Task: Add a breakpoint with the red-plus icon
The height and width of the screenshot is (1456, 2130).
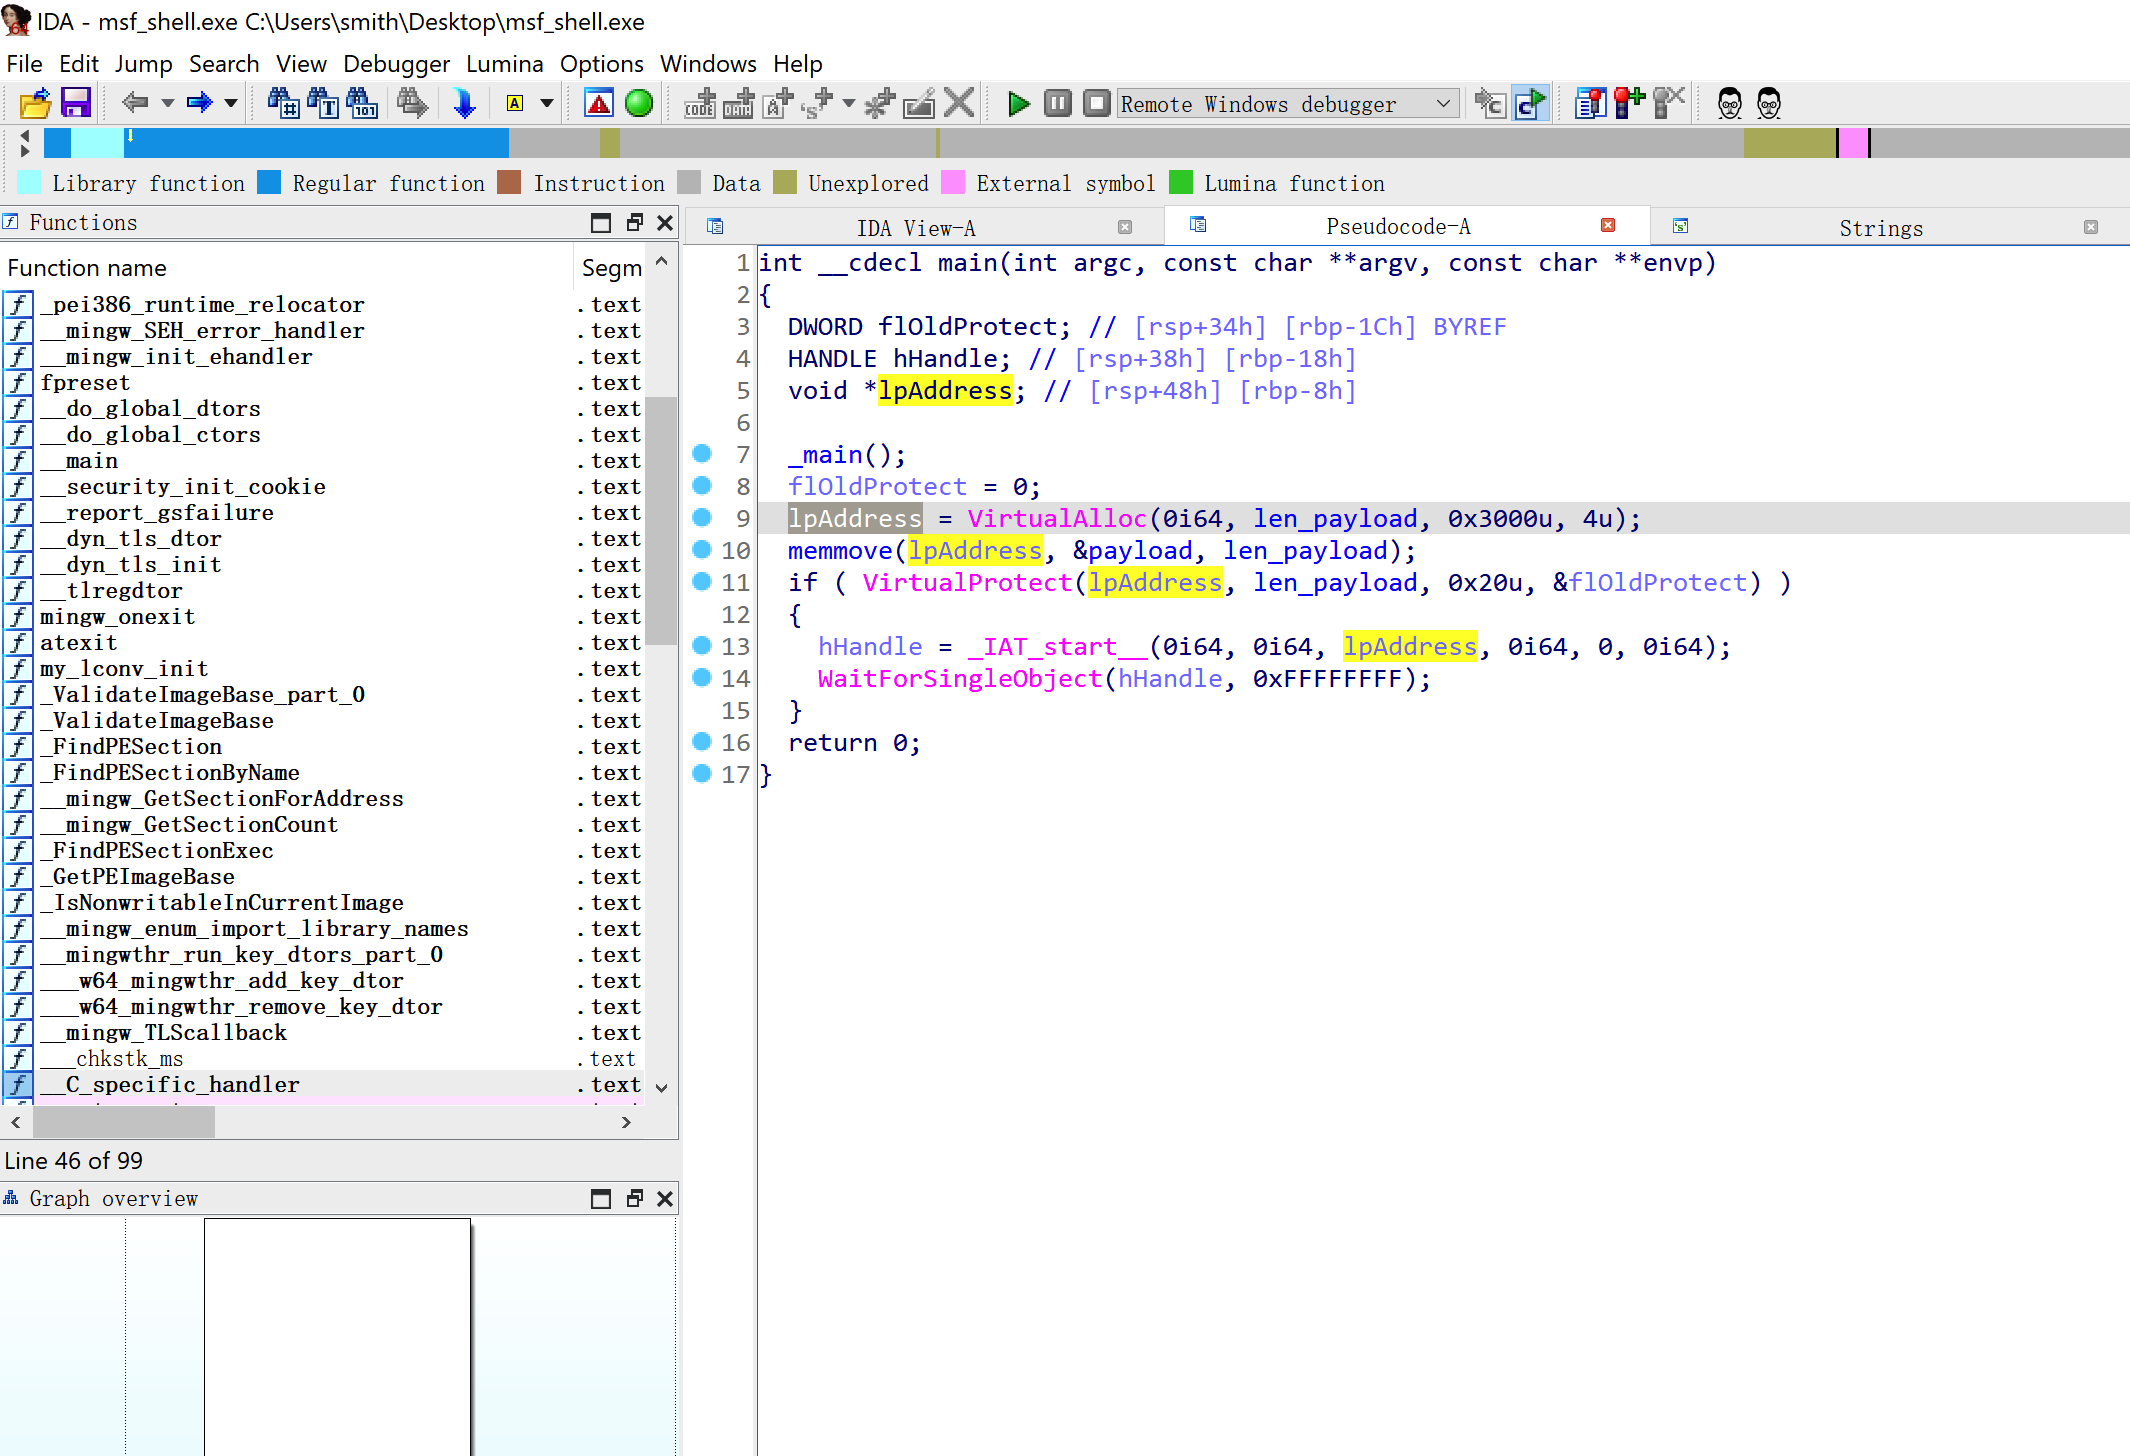Action: pos(1629,103)
